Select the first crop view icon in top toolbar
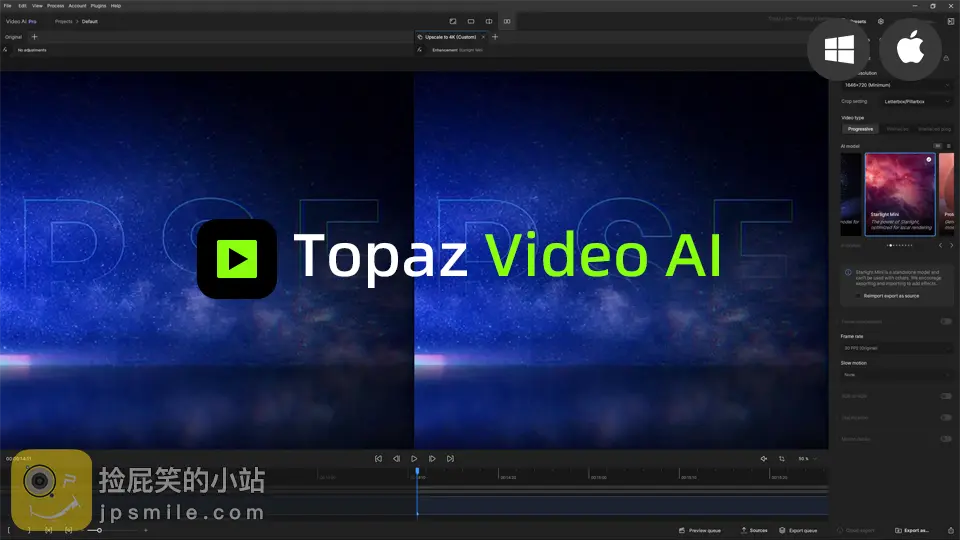This screenshot has height=540, width=960. tap(453, 21)
